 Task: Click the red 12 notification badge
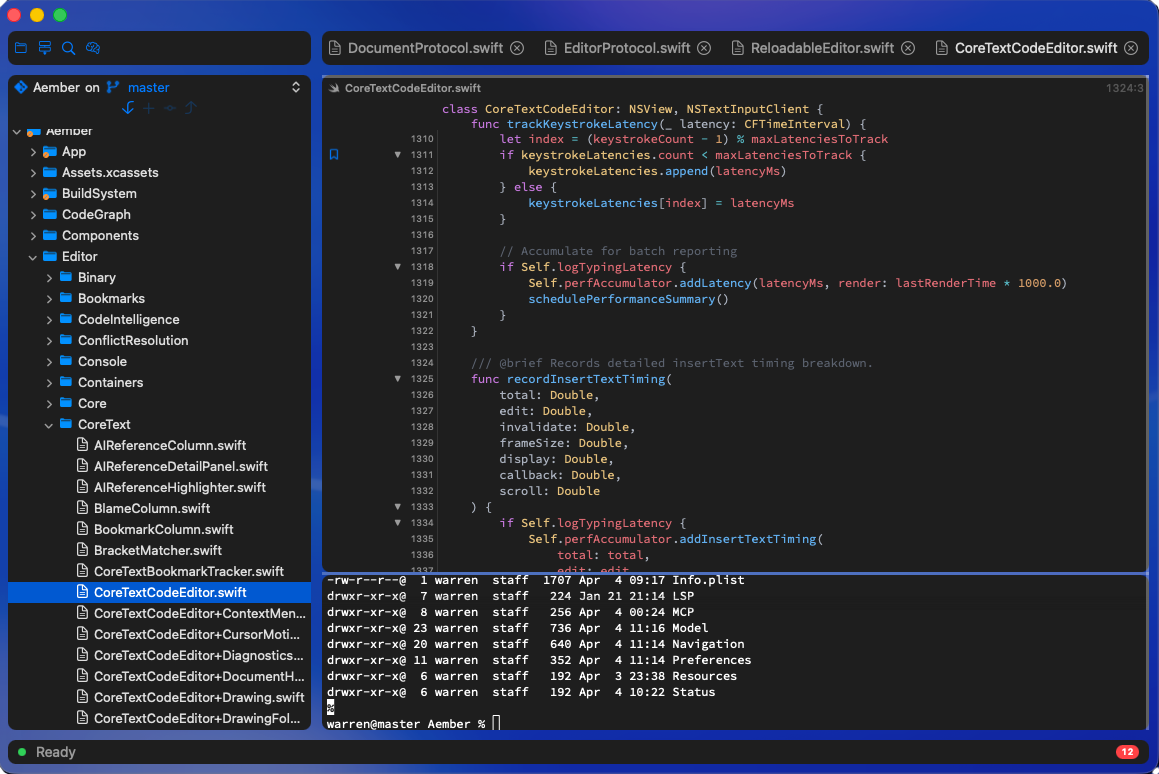pos(1128,751)
